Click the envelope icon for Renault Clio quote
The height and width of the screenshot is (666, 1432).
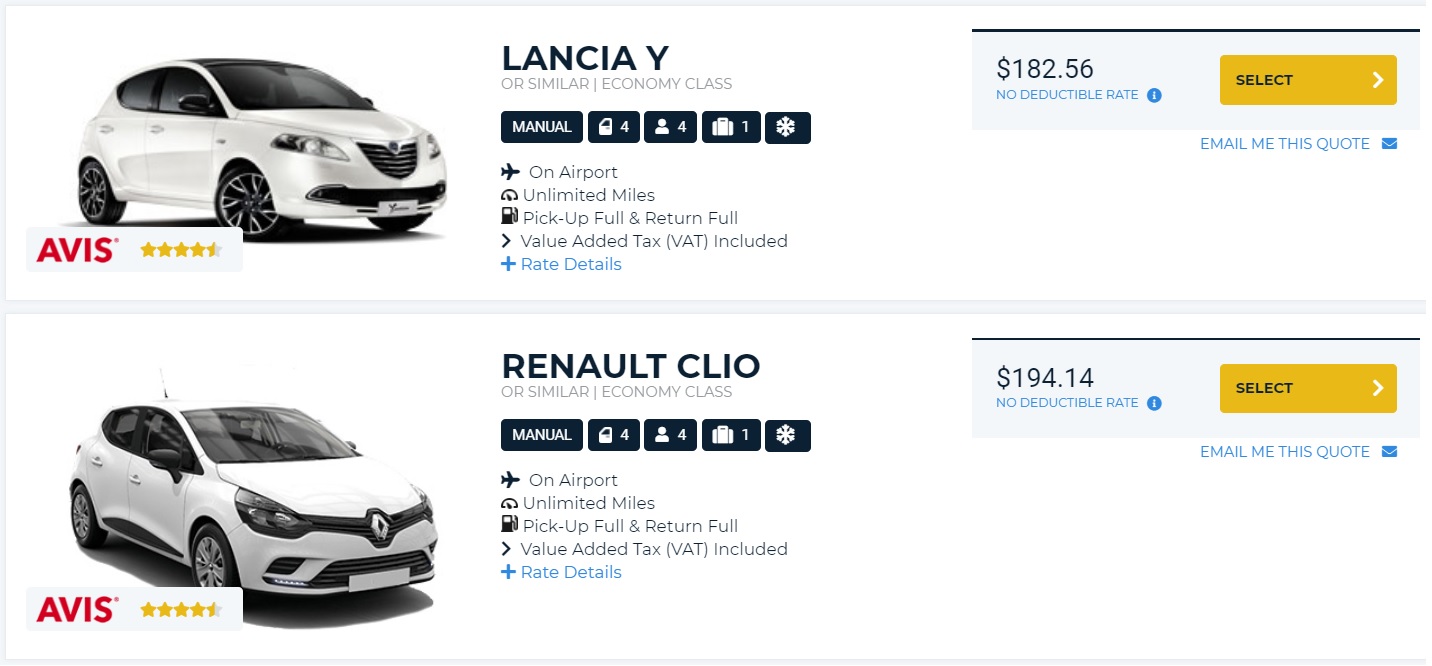(x=1389, y=452)
